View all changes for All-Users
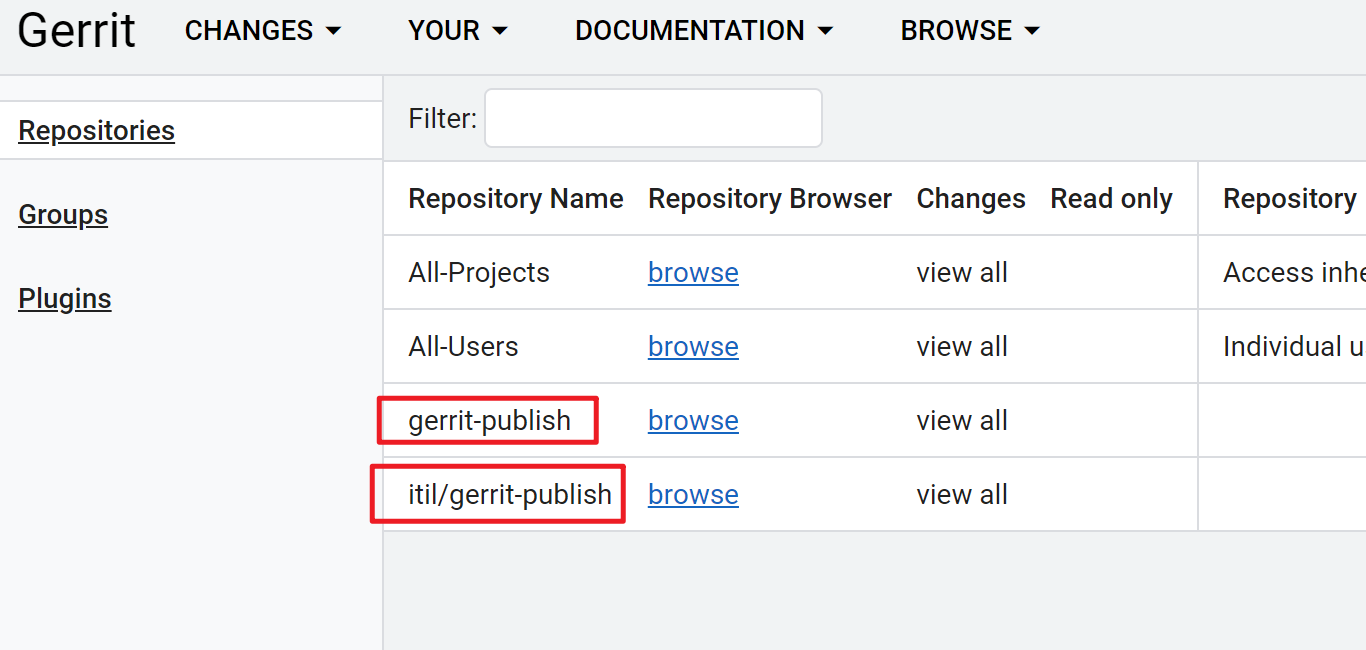The height and width of the screenshot is (650, 1366). pyautogui.click(x=961, y=347)
